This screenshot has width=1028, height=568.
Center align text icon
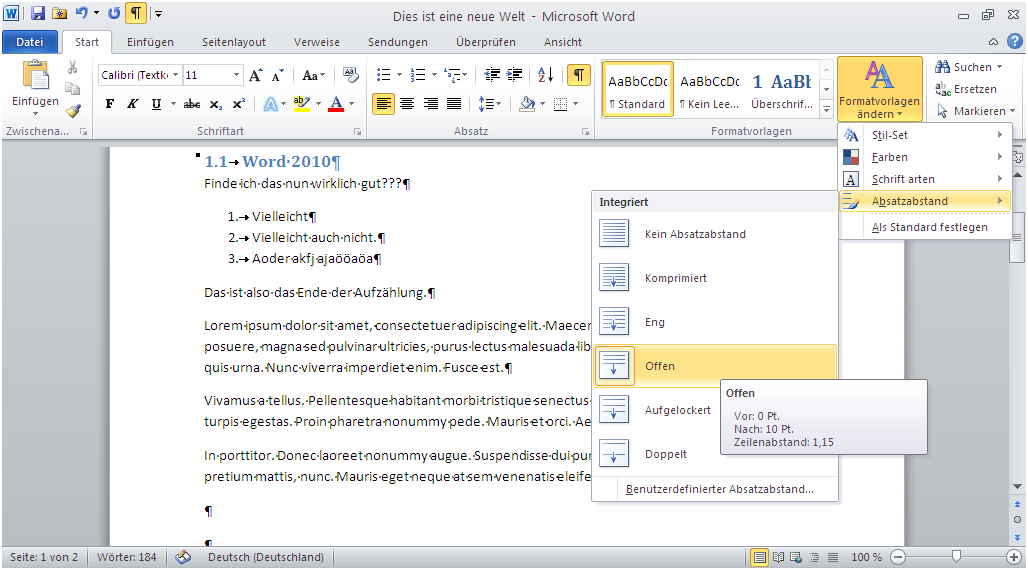(407, 104)
